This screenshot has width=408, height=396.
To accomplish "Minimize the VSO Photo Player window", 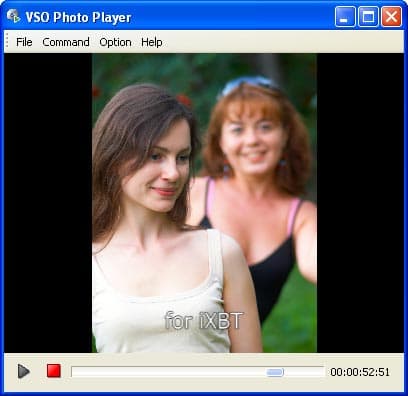I will click(x=345, y=17).
